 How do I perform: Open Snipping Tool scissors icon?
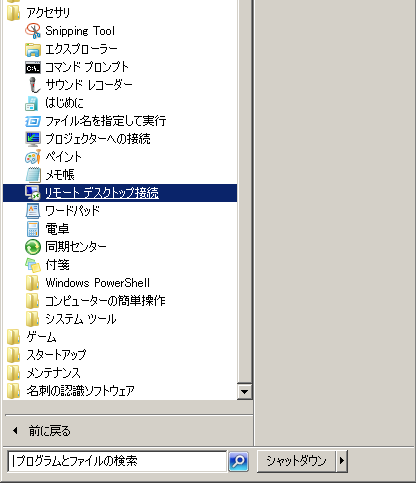click(33, 31)
